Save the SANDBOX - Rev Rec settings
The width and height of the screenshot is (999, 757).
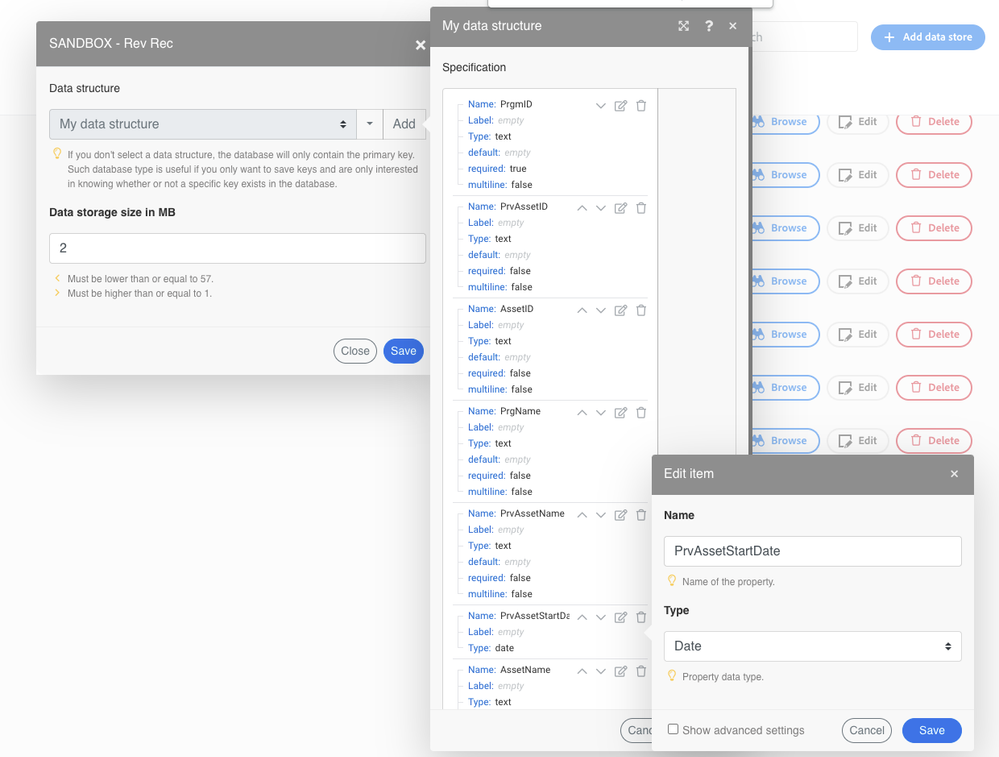[403, 351]
